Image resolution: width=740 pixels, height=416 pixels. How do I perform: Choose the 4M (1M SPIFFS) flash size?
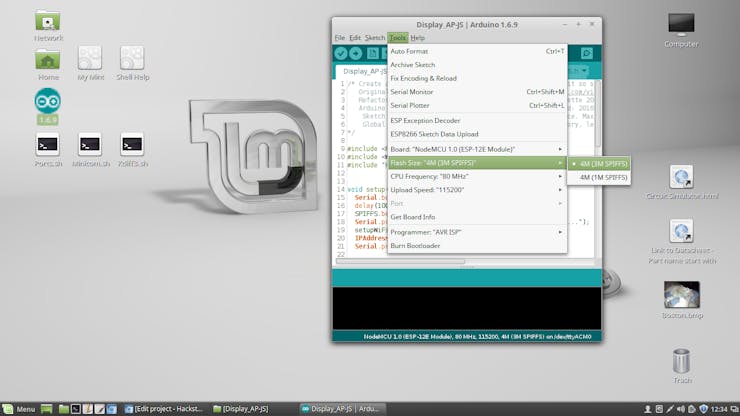click(x=603, y=177)
